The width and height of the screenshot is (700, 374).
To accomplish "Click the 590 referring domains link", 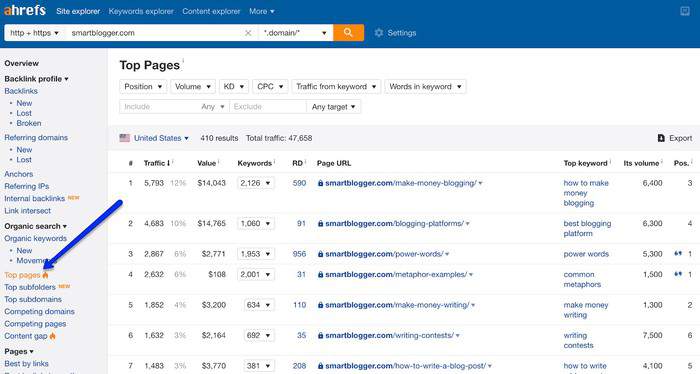I will click(x=299, y=183).
